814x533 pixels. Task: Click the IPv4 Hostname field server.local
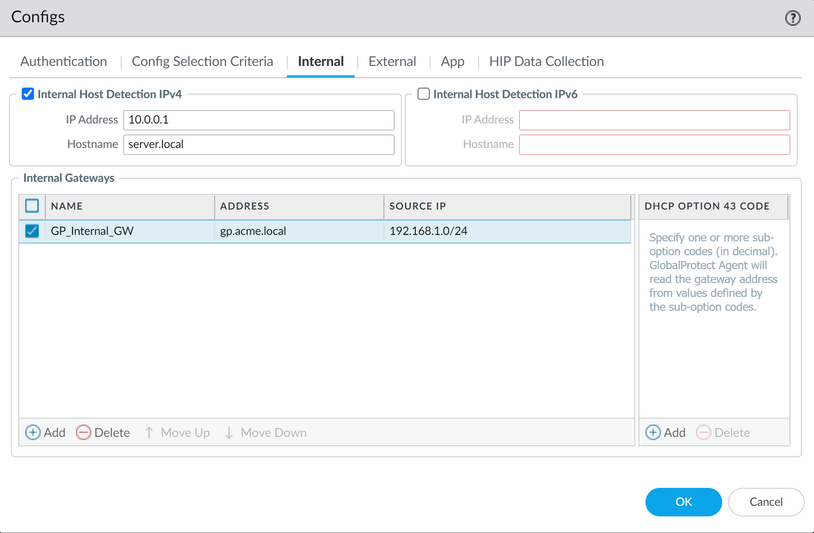(258, 144)
